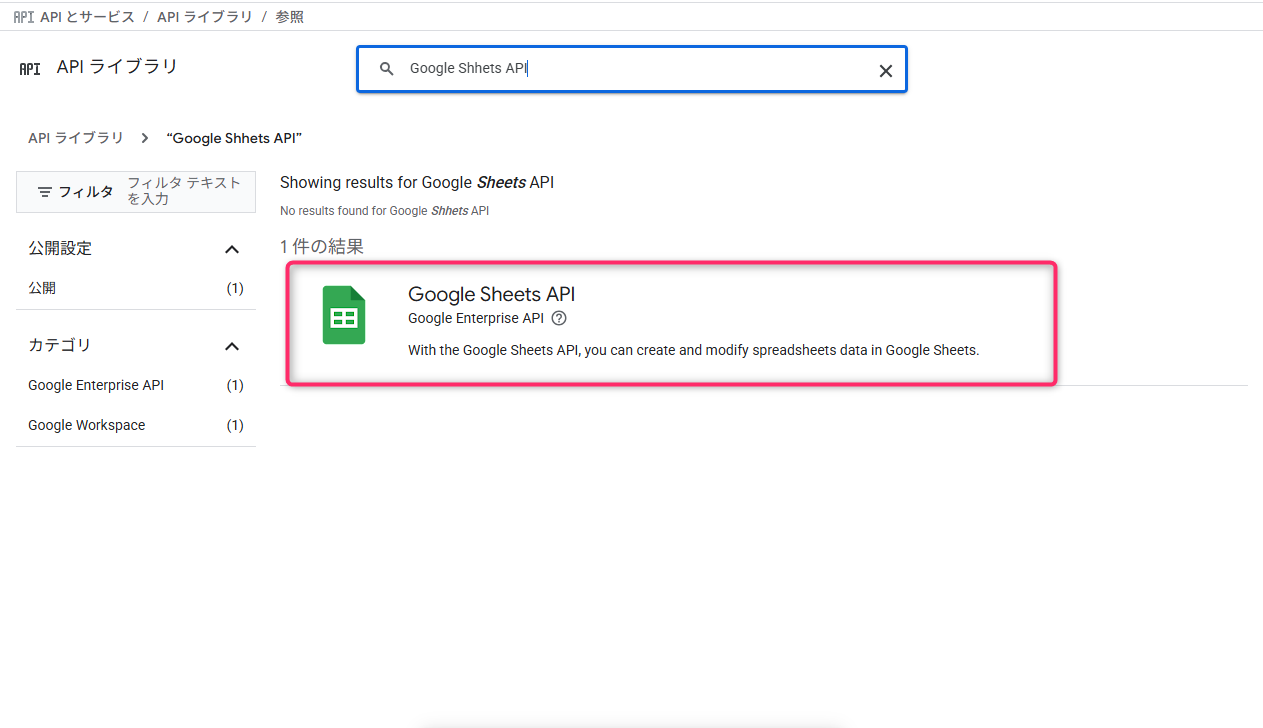
Task: Click the breadcrumb chevron after APIライブラリ
Action: (x=145, y=138)
